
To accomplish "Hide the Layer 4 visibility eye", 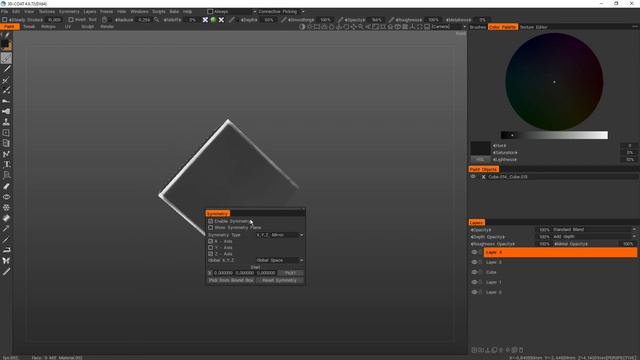I will [x=474, y=252].
